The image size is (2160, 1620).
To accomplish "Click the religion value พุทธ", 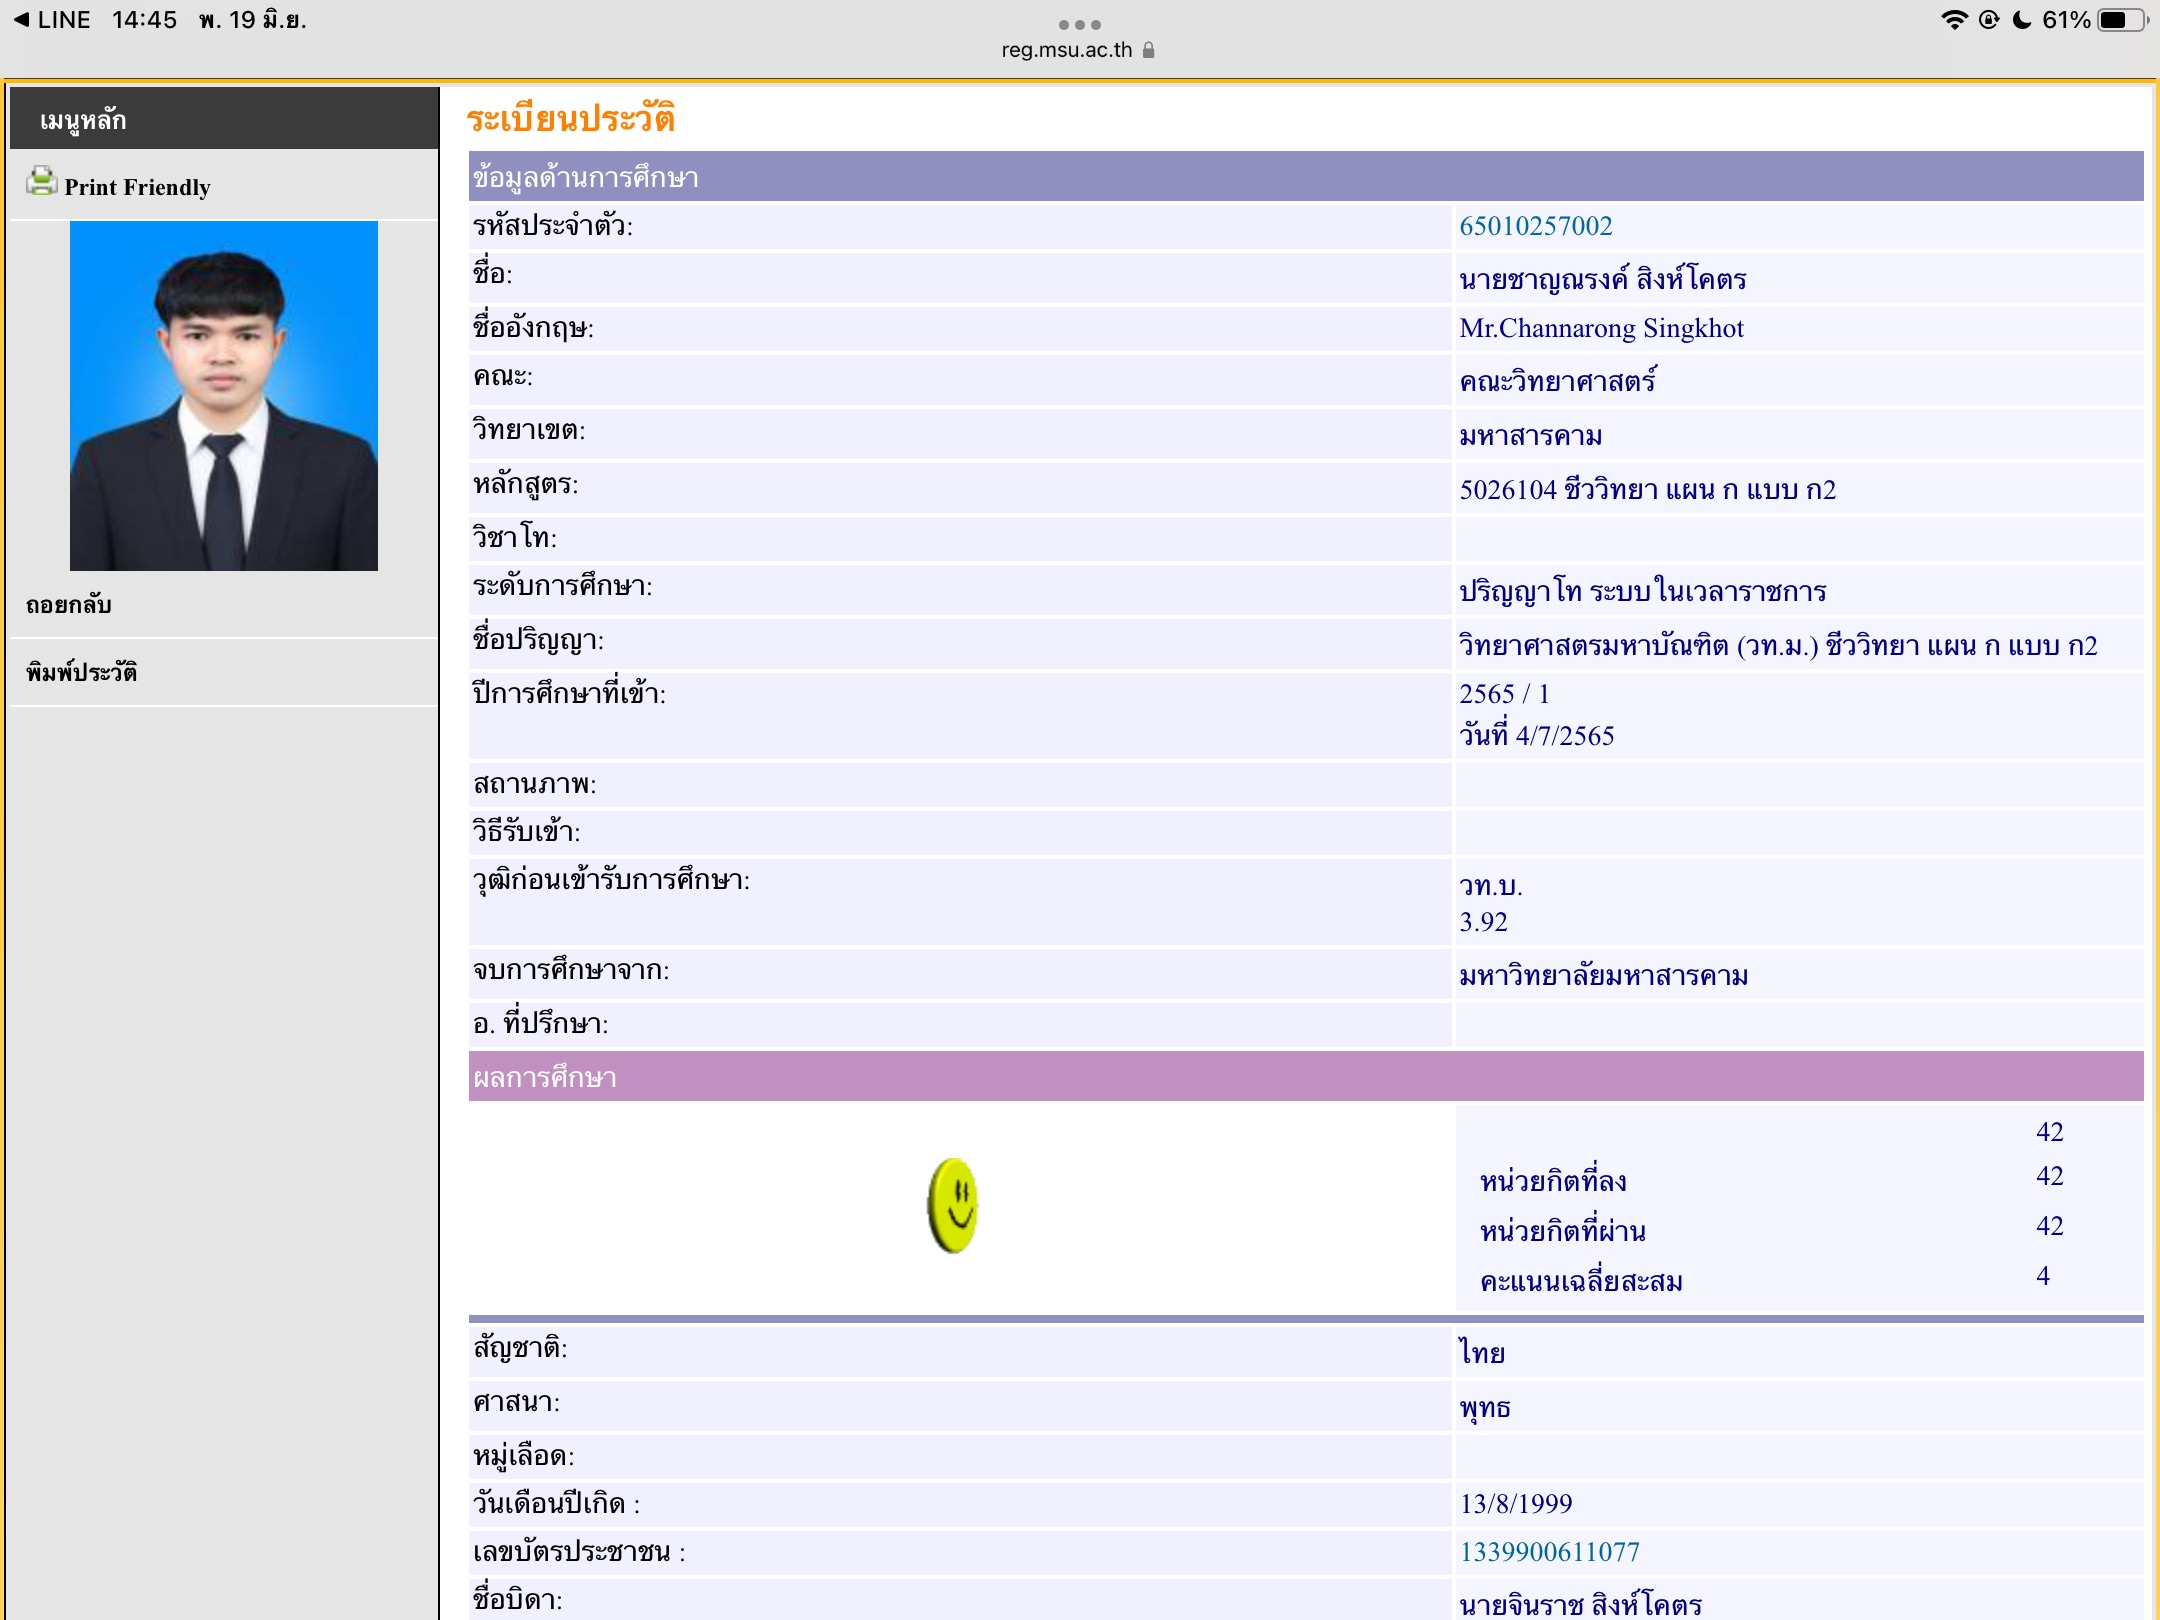I will coord(1485,1408).
